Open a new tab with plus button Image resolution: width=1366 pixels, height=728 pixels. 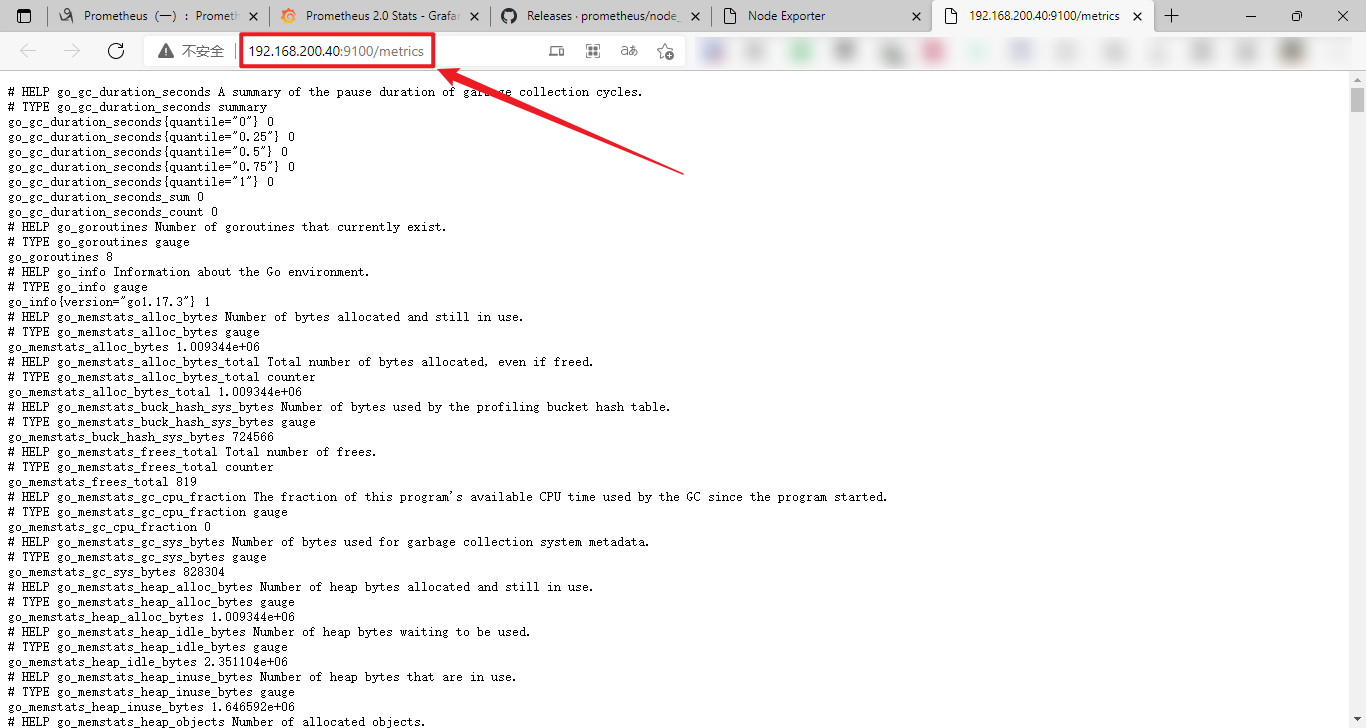tap(1172, 16)
